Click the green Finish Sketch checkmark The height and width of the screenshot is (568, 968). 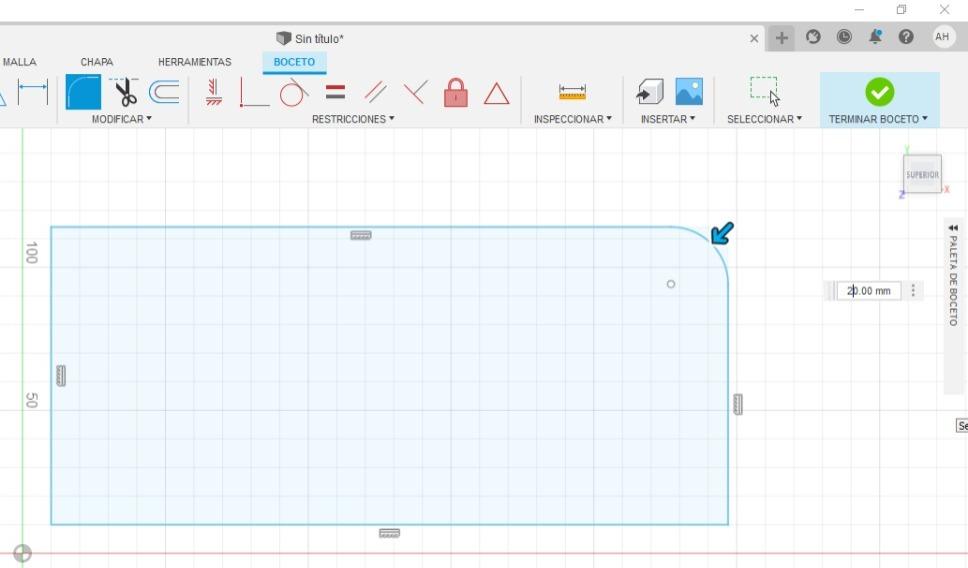[x=880, y=92]
